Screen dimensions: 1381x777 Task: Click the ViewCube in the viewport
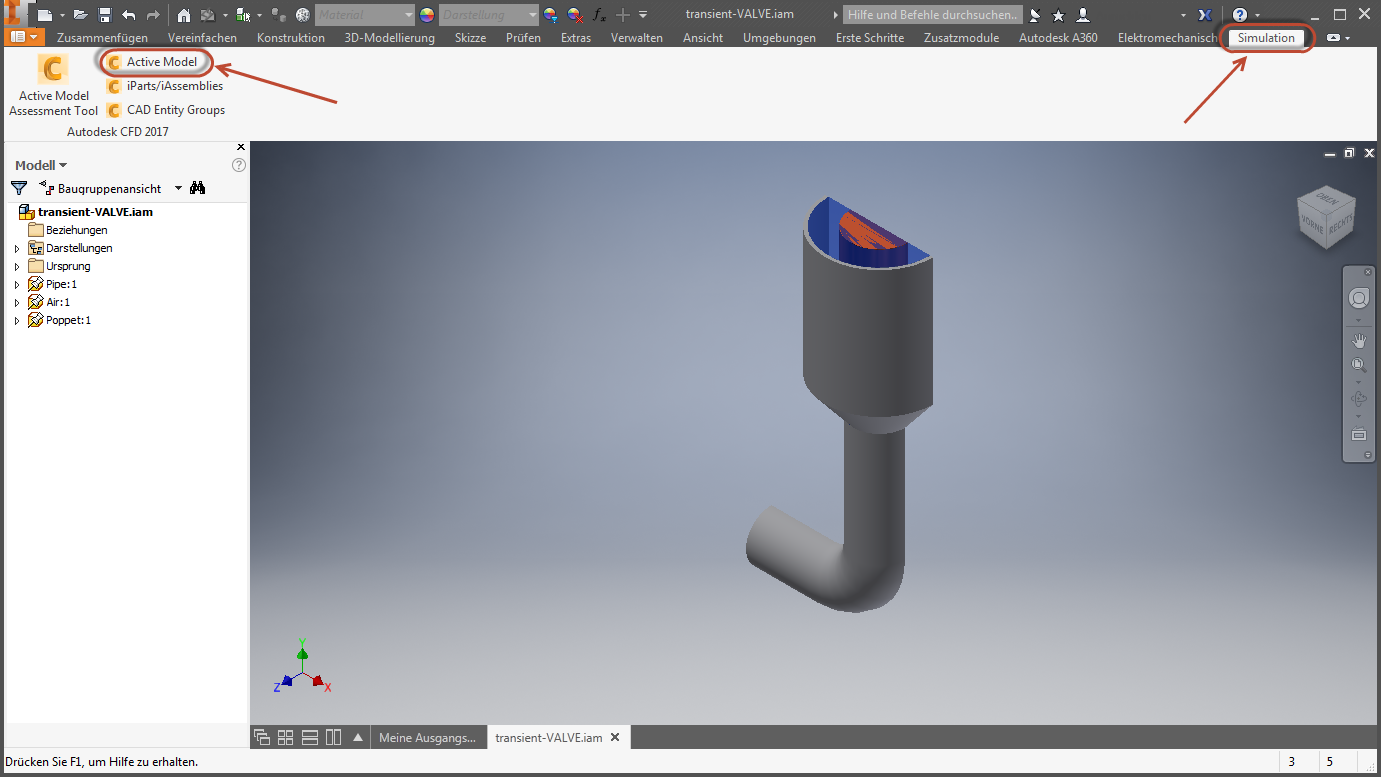[1326, 217]
